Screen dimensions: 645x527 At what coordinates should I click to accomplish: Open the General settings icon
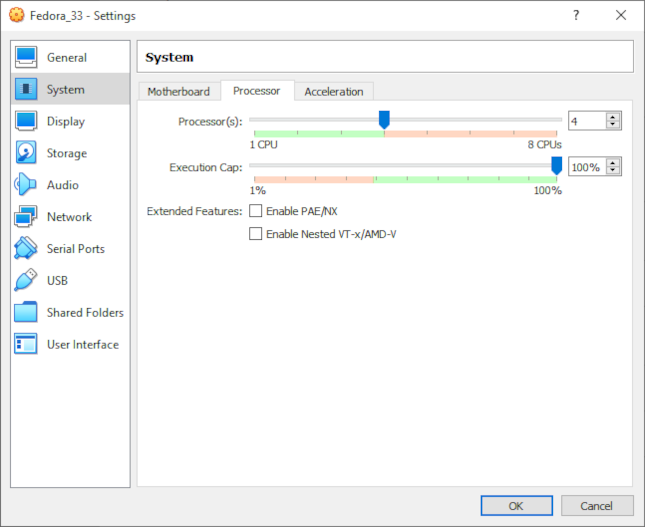pyautogui.click(x=26, y=58)
